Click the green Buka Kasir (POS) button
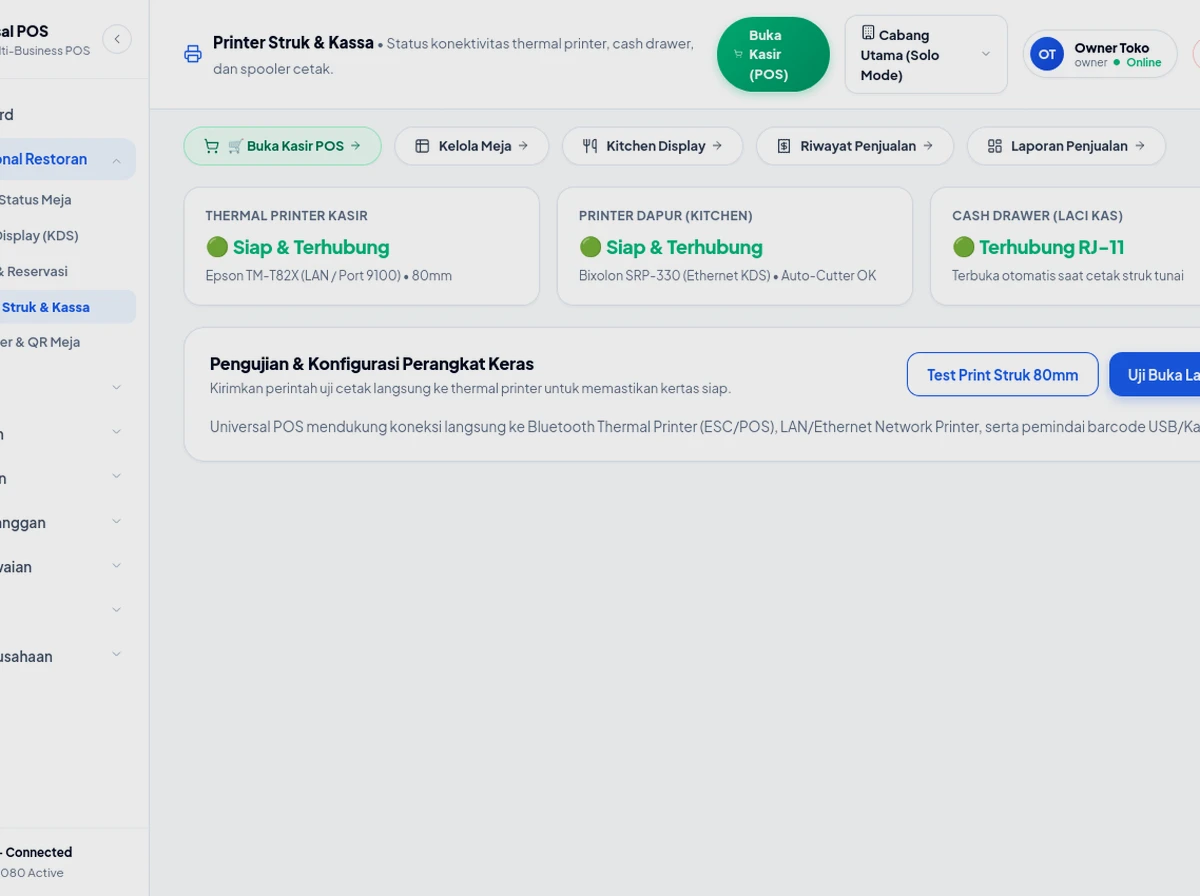This screenshot has height=896, width=1200. click(x=773, y=54)
